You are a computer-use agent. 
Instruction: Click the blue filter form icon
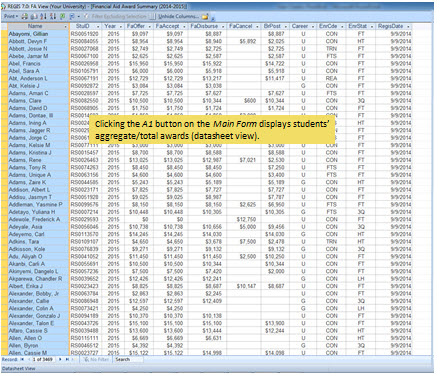72,16
